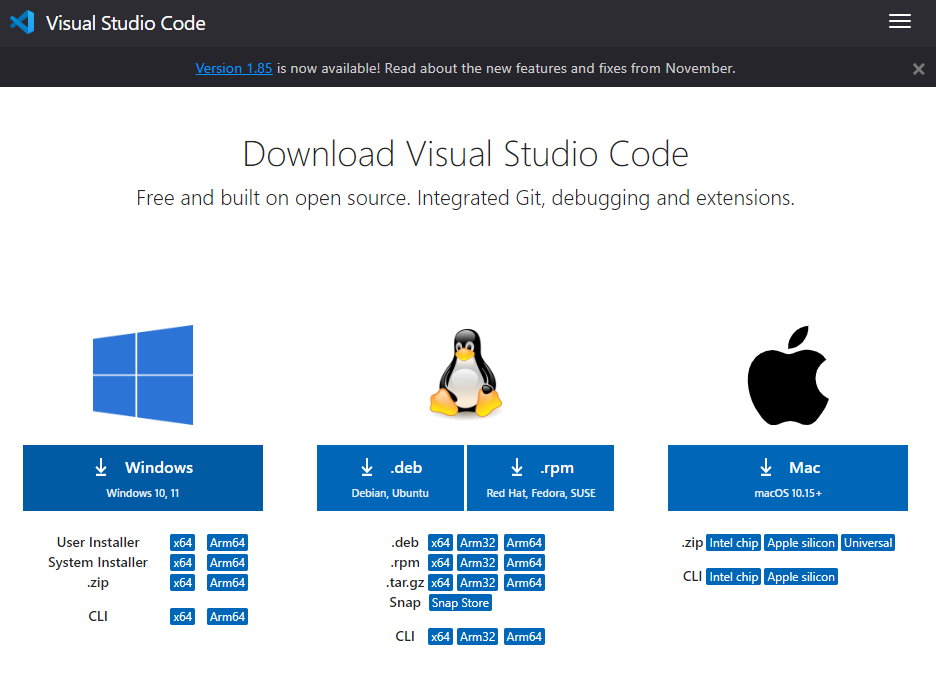This screenshot has height=685, width=936.
Task: Select x64 in the Linux .rpm row
Action: 441,563
